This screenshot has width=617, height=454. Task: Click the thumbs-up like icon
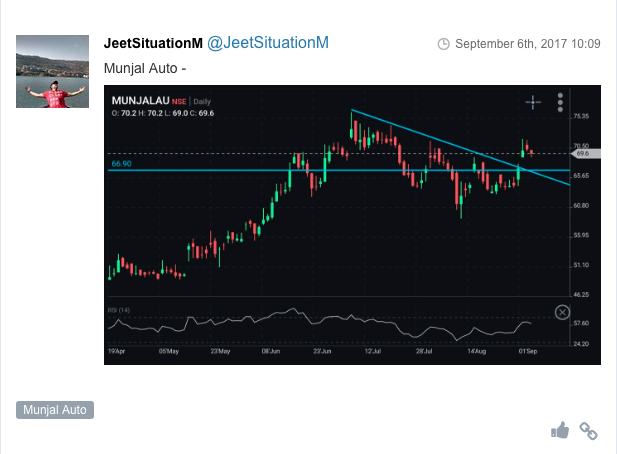tap(560, 430)
